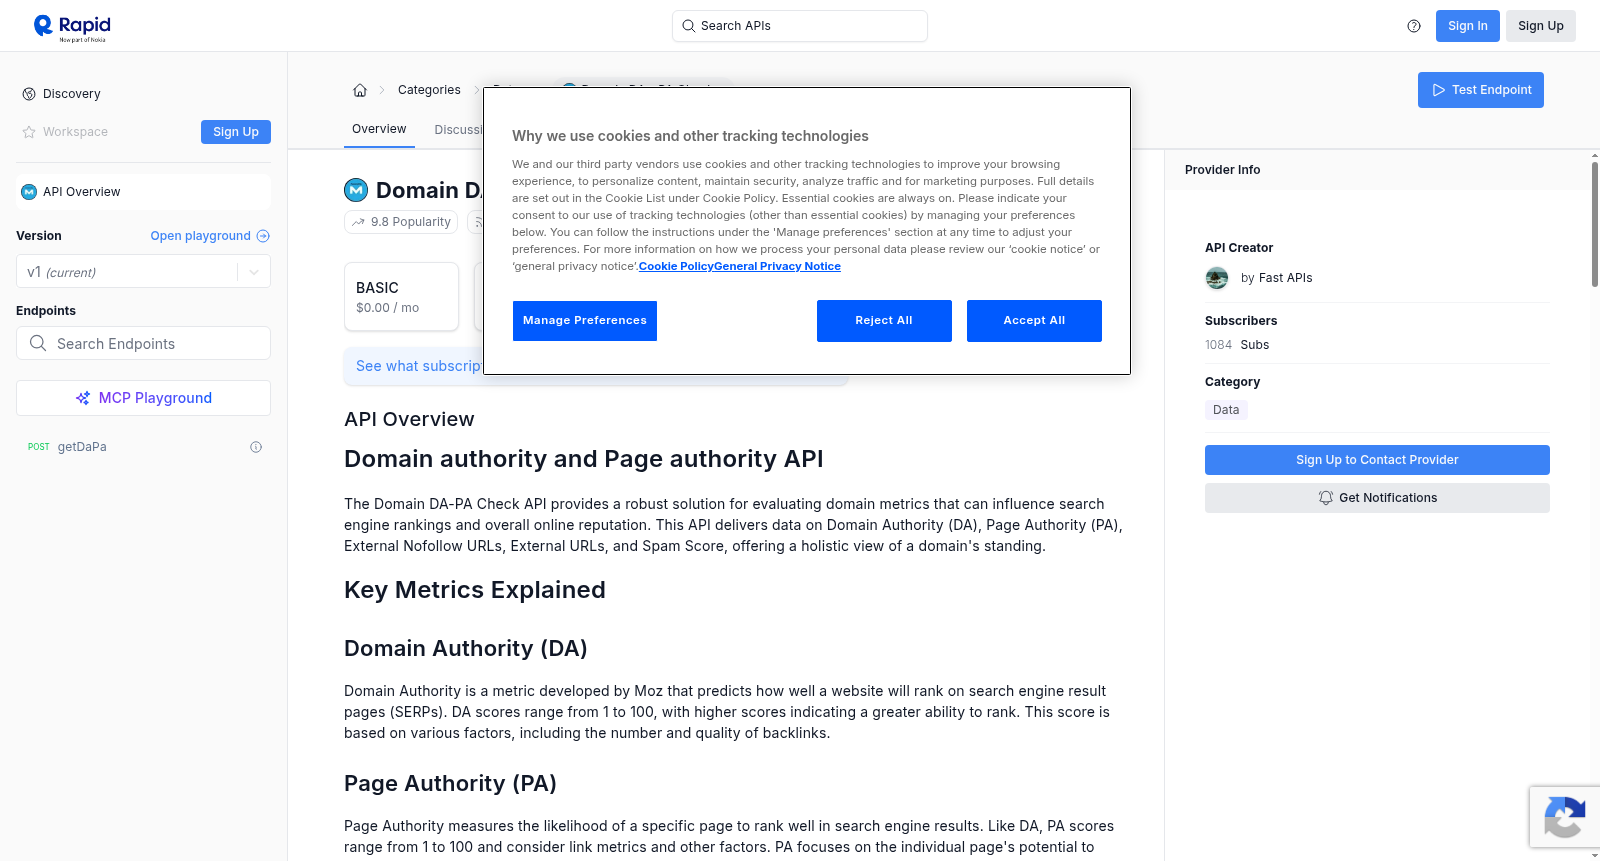1600x861 pixels.
Task: Click the Open playground arrow icon
Action: coord(263,236)
